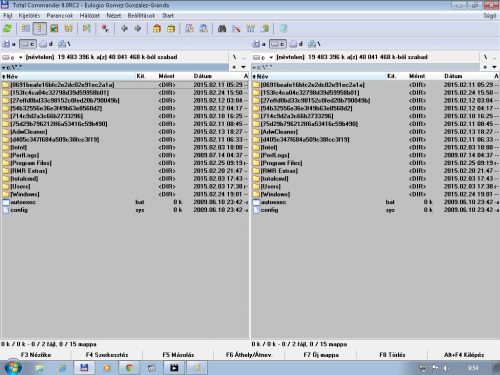Open network neighborhood in left drive bar
Image resolution: width=500 pixels, height=375 pixels.
coord(64,44)
